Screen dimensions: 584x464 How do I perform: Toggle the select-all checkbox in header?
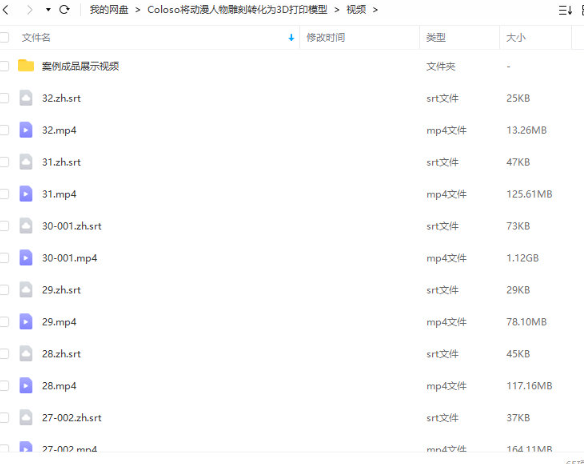4,37
